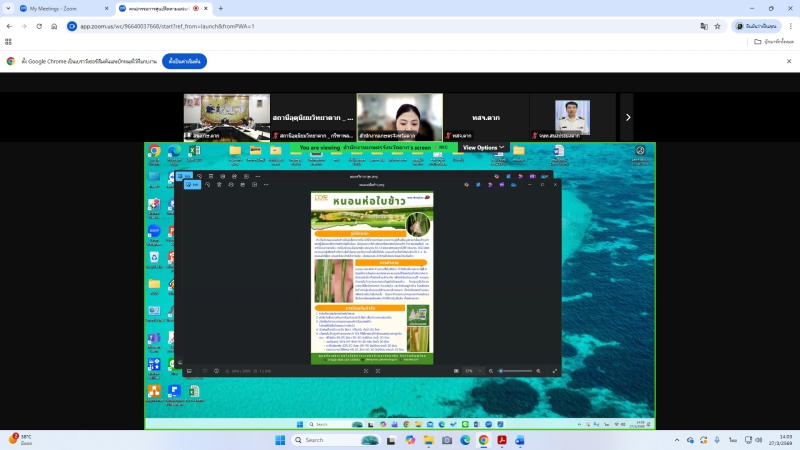Click the Windows Start button
This screenshot has width=800, height=450.
click(x=283, y=440)
